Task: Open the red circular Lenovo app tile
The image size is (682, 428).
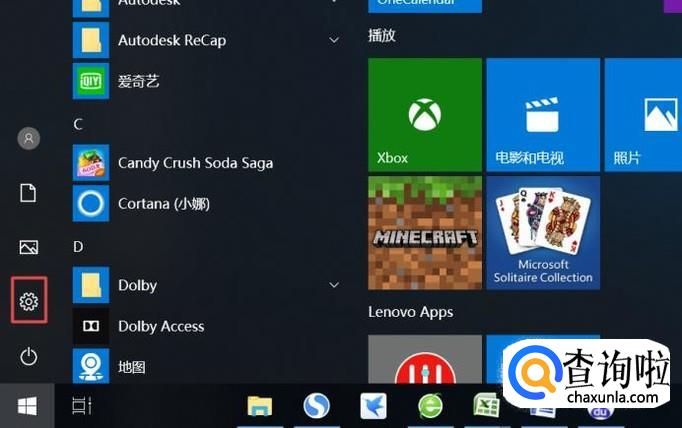Action: click(425, 359)
